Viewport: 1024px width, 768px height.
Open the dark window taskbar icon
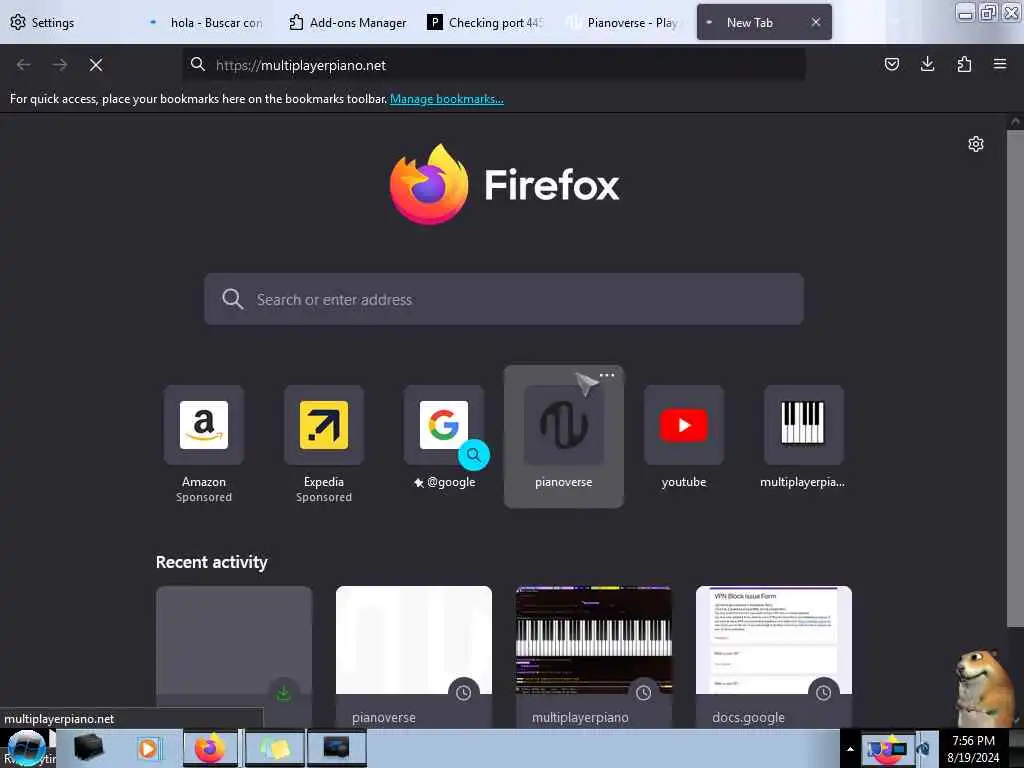336,748
